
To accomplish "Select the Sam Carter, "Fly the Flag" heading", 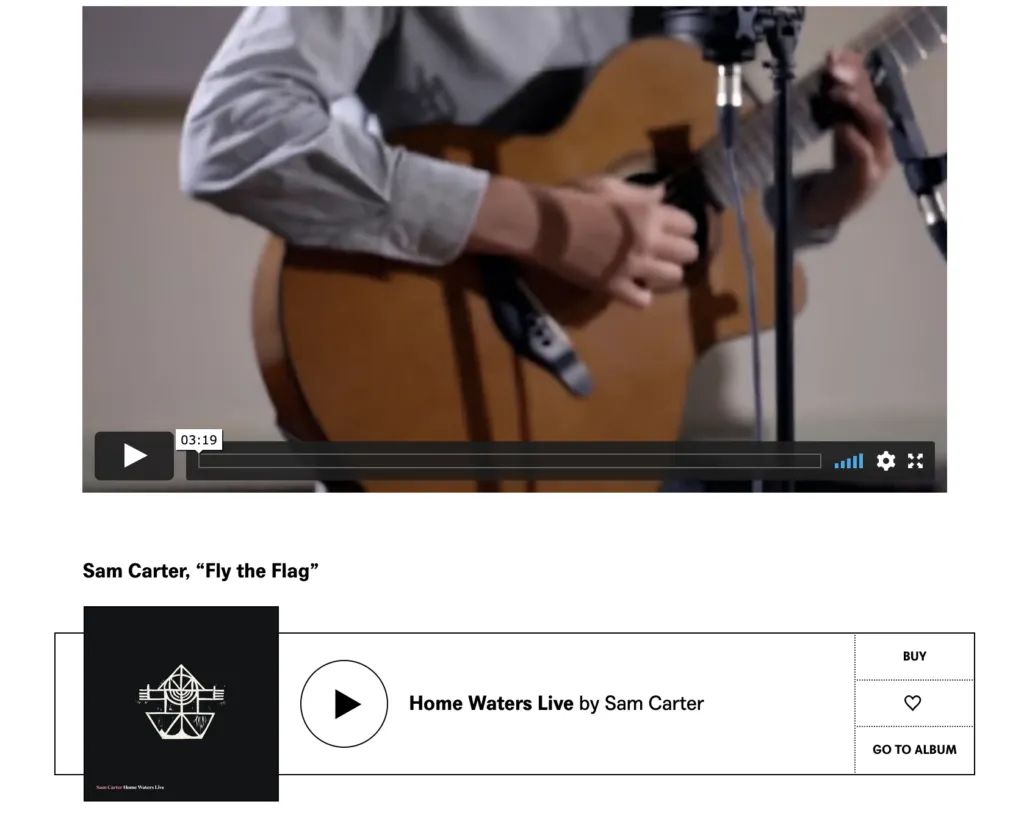I will pos(200,571).
